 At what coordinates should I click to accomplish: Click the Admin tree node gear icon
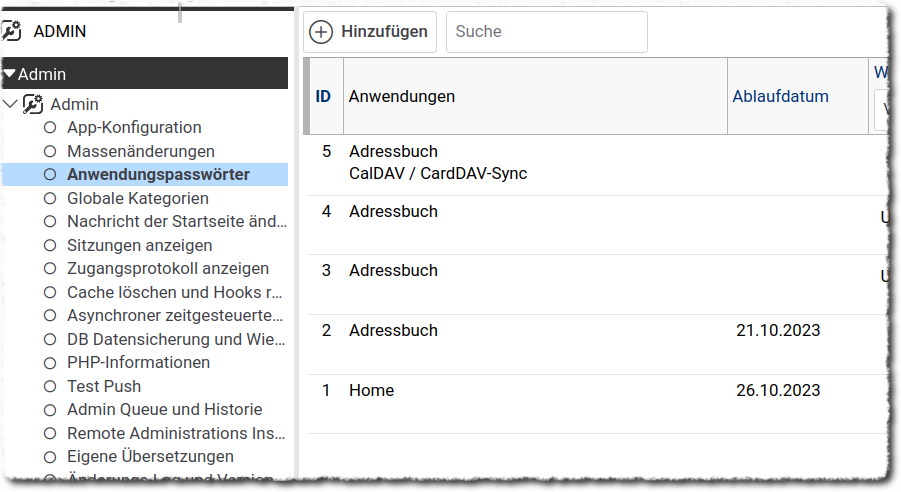[x=33, y=104]
